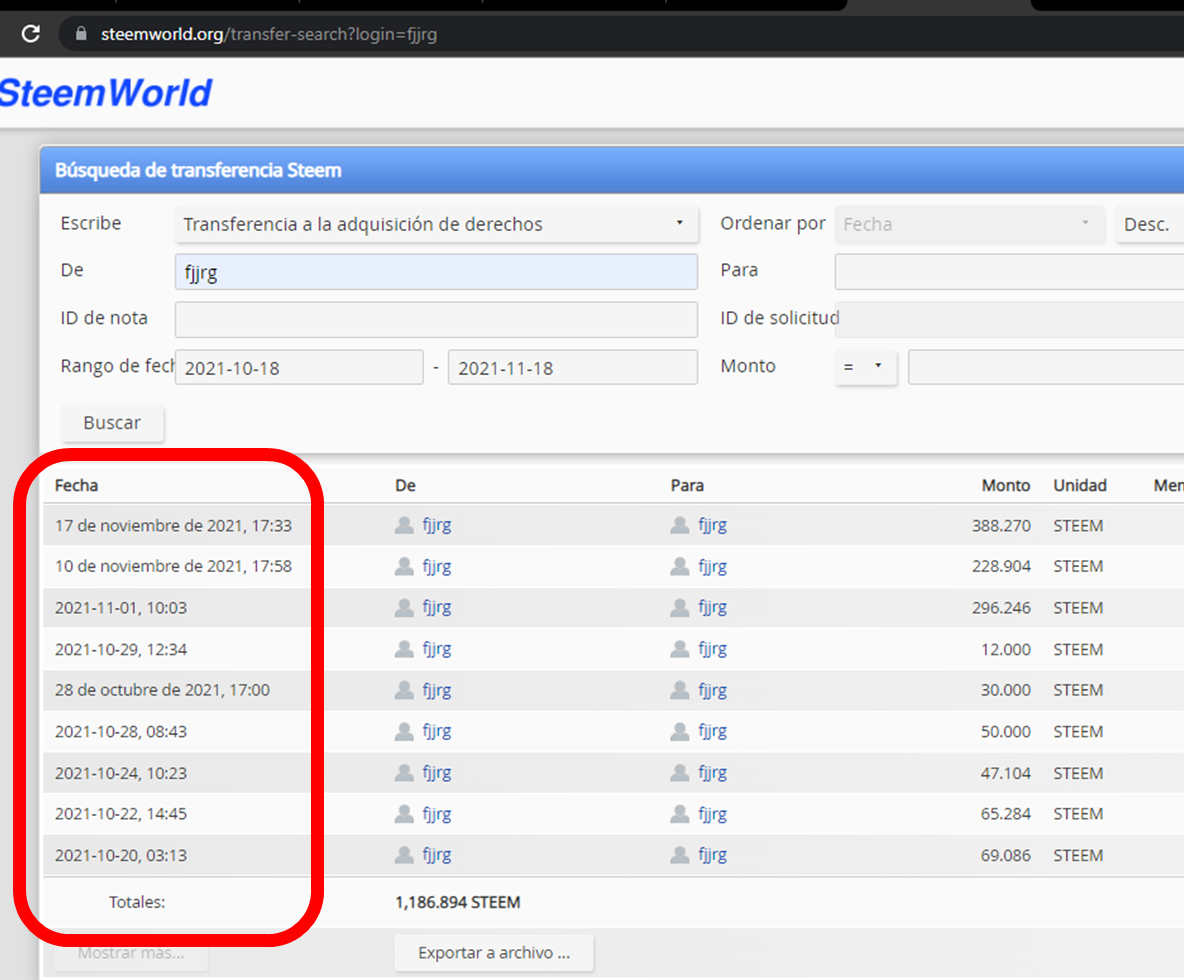
Task: Open sender fjjrg link in 388.270 row
Action: tap(436, 525)
